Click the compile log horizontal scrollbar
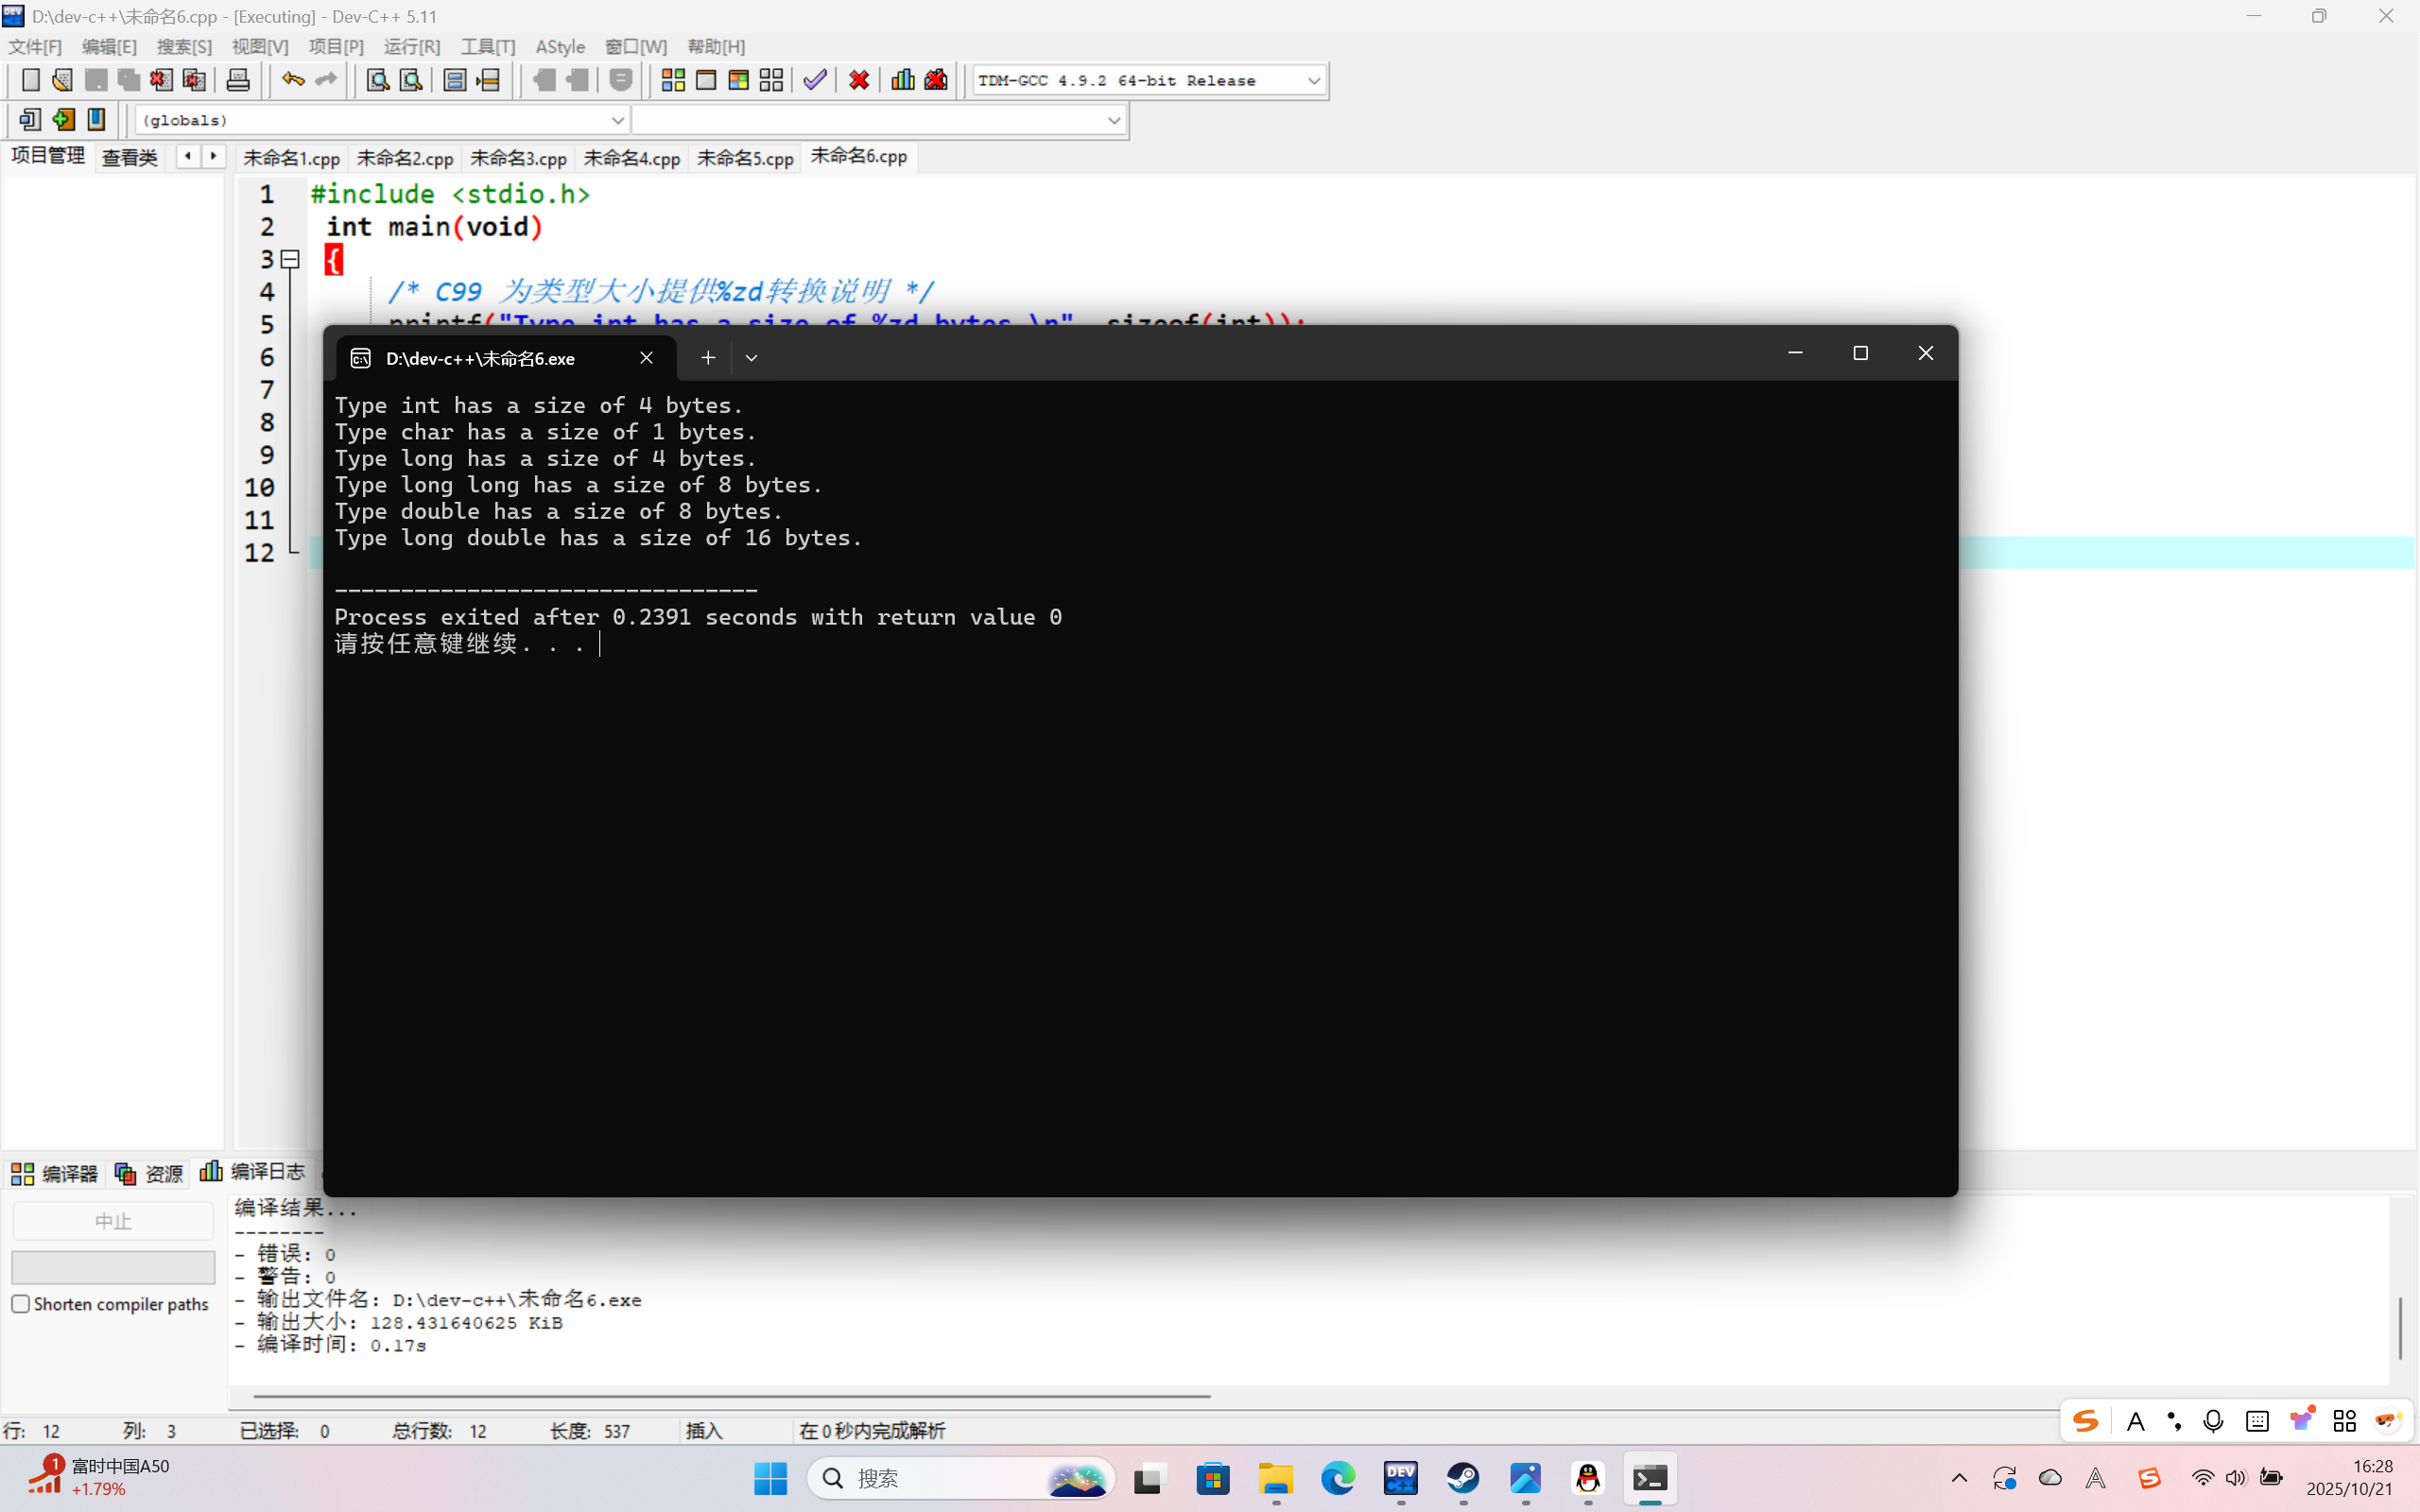The image size is (2420, 1512). 730,1395
